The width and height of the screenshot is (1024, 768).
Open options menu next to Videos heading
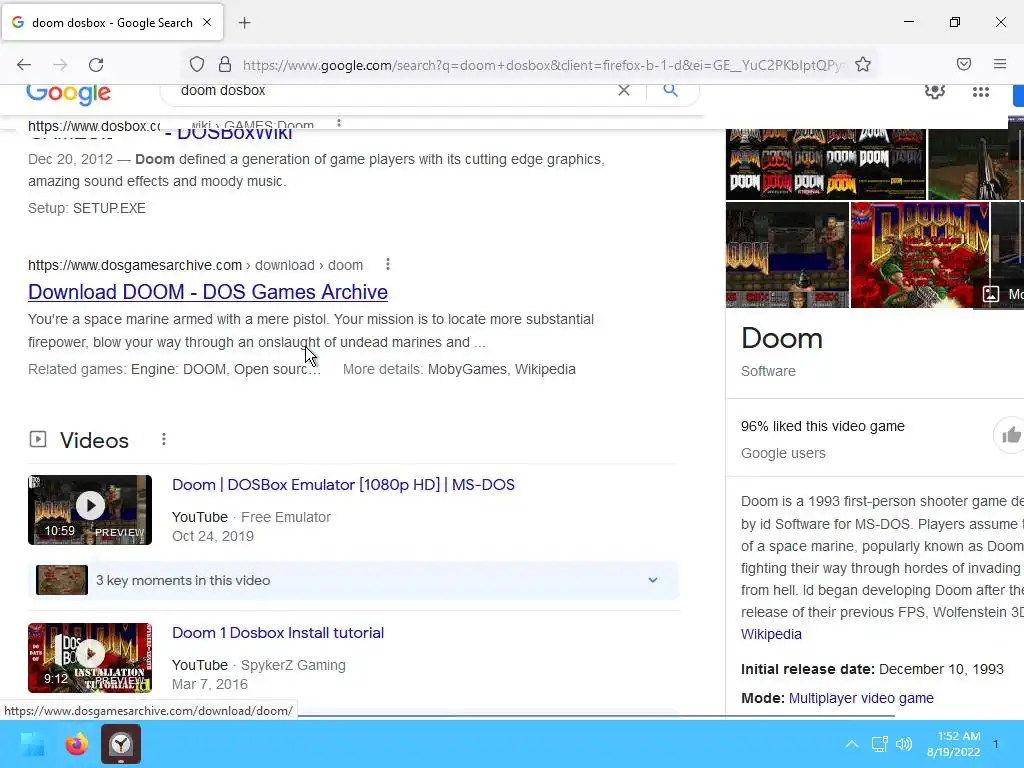tap(164, 440)
